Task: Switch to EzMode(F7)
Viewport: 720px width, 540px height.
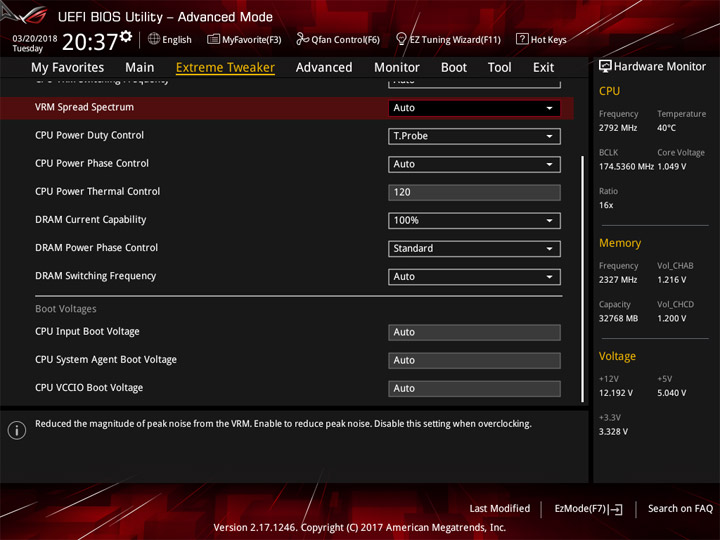Action: pyautogui.click(x=588, y=509)
